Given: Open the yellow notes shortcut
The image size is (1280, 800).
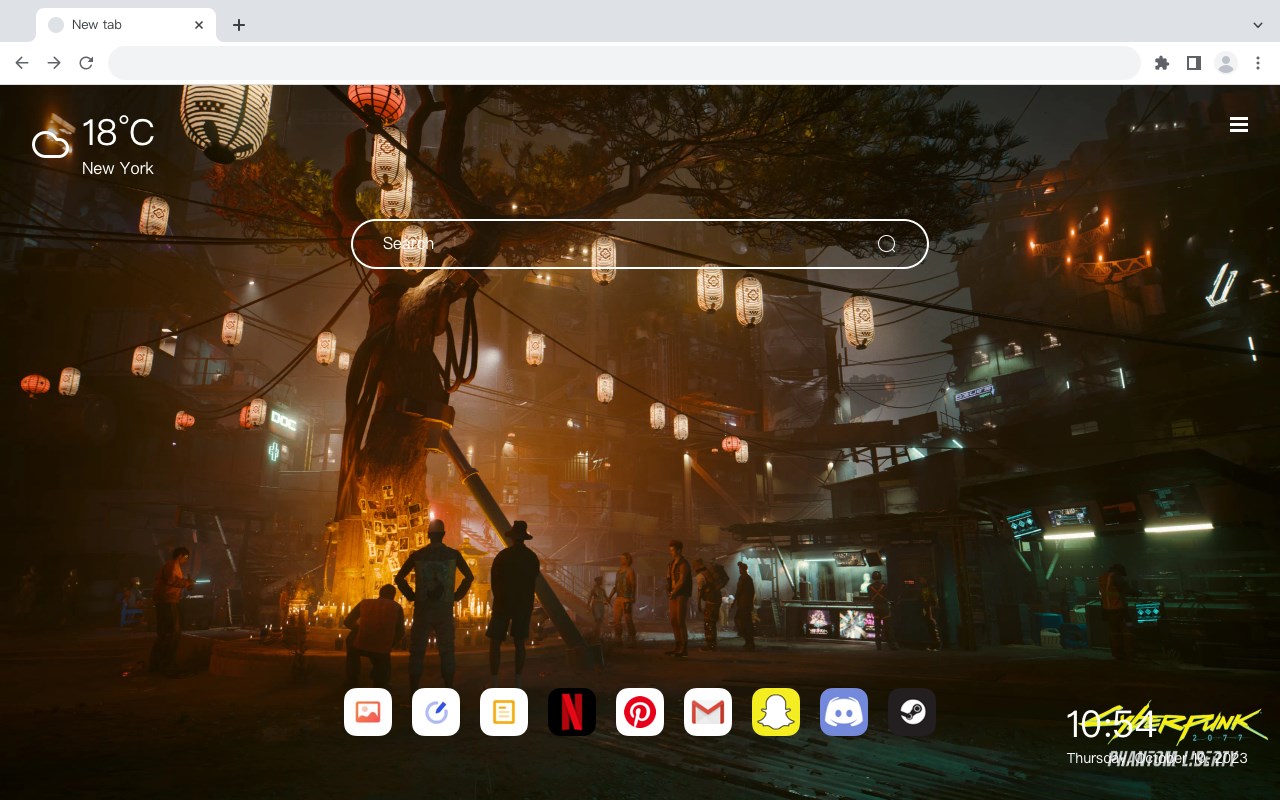Looking at the screenshot, I should point(504,712).
